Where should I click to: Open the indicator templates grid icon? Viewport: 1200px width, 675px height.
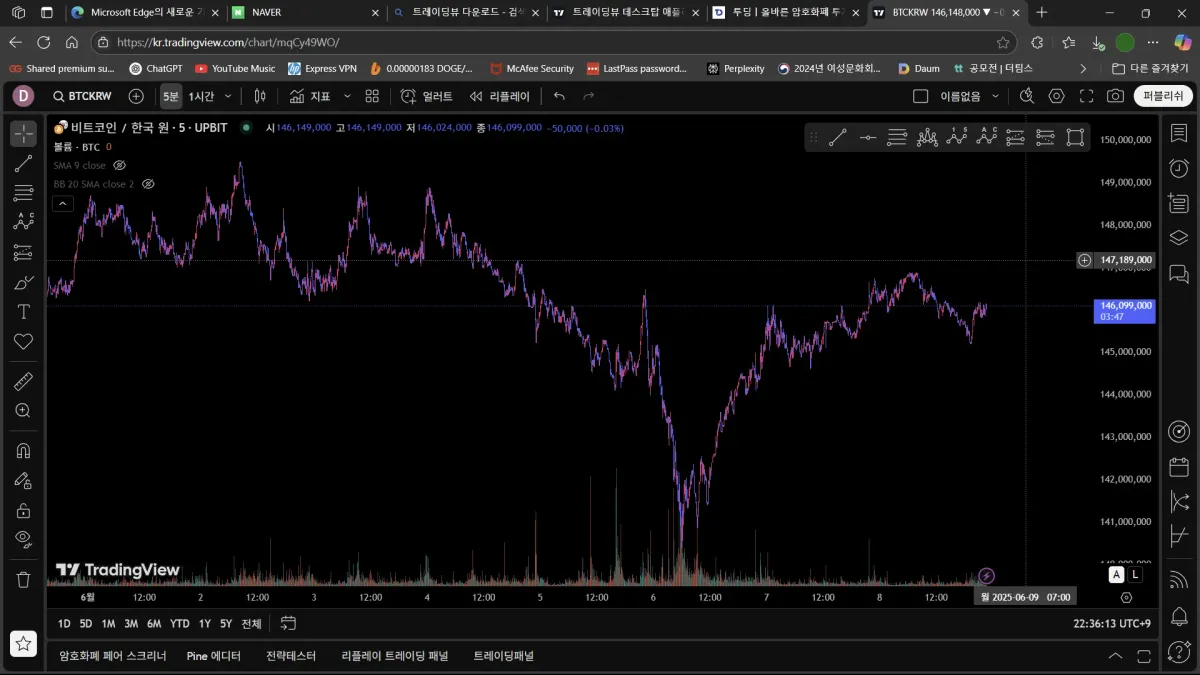[x=372, y=96]
